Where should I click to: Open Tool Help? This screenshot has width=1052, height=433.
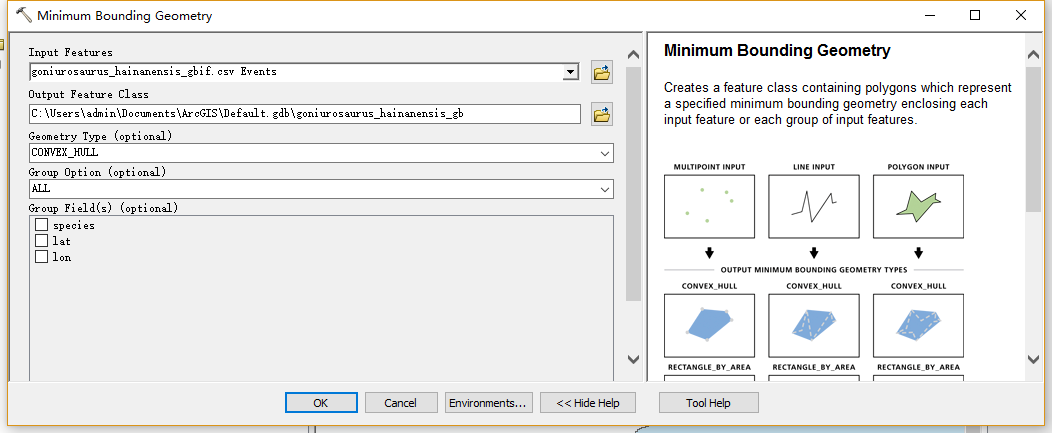click(x=708, y=403)
